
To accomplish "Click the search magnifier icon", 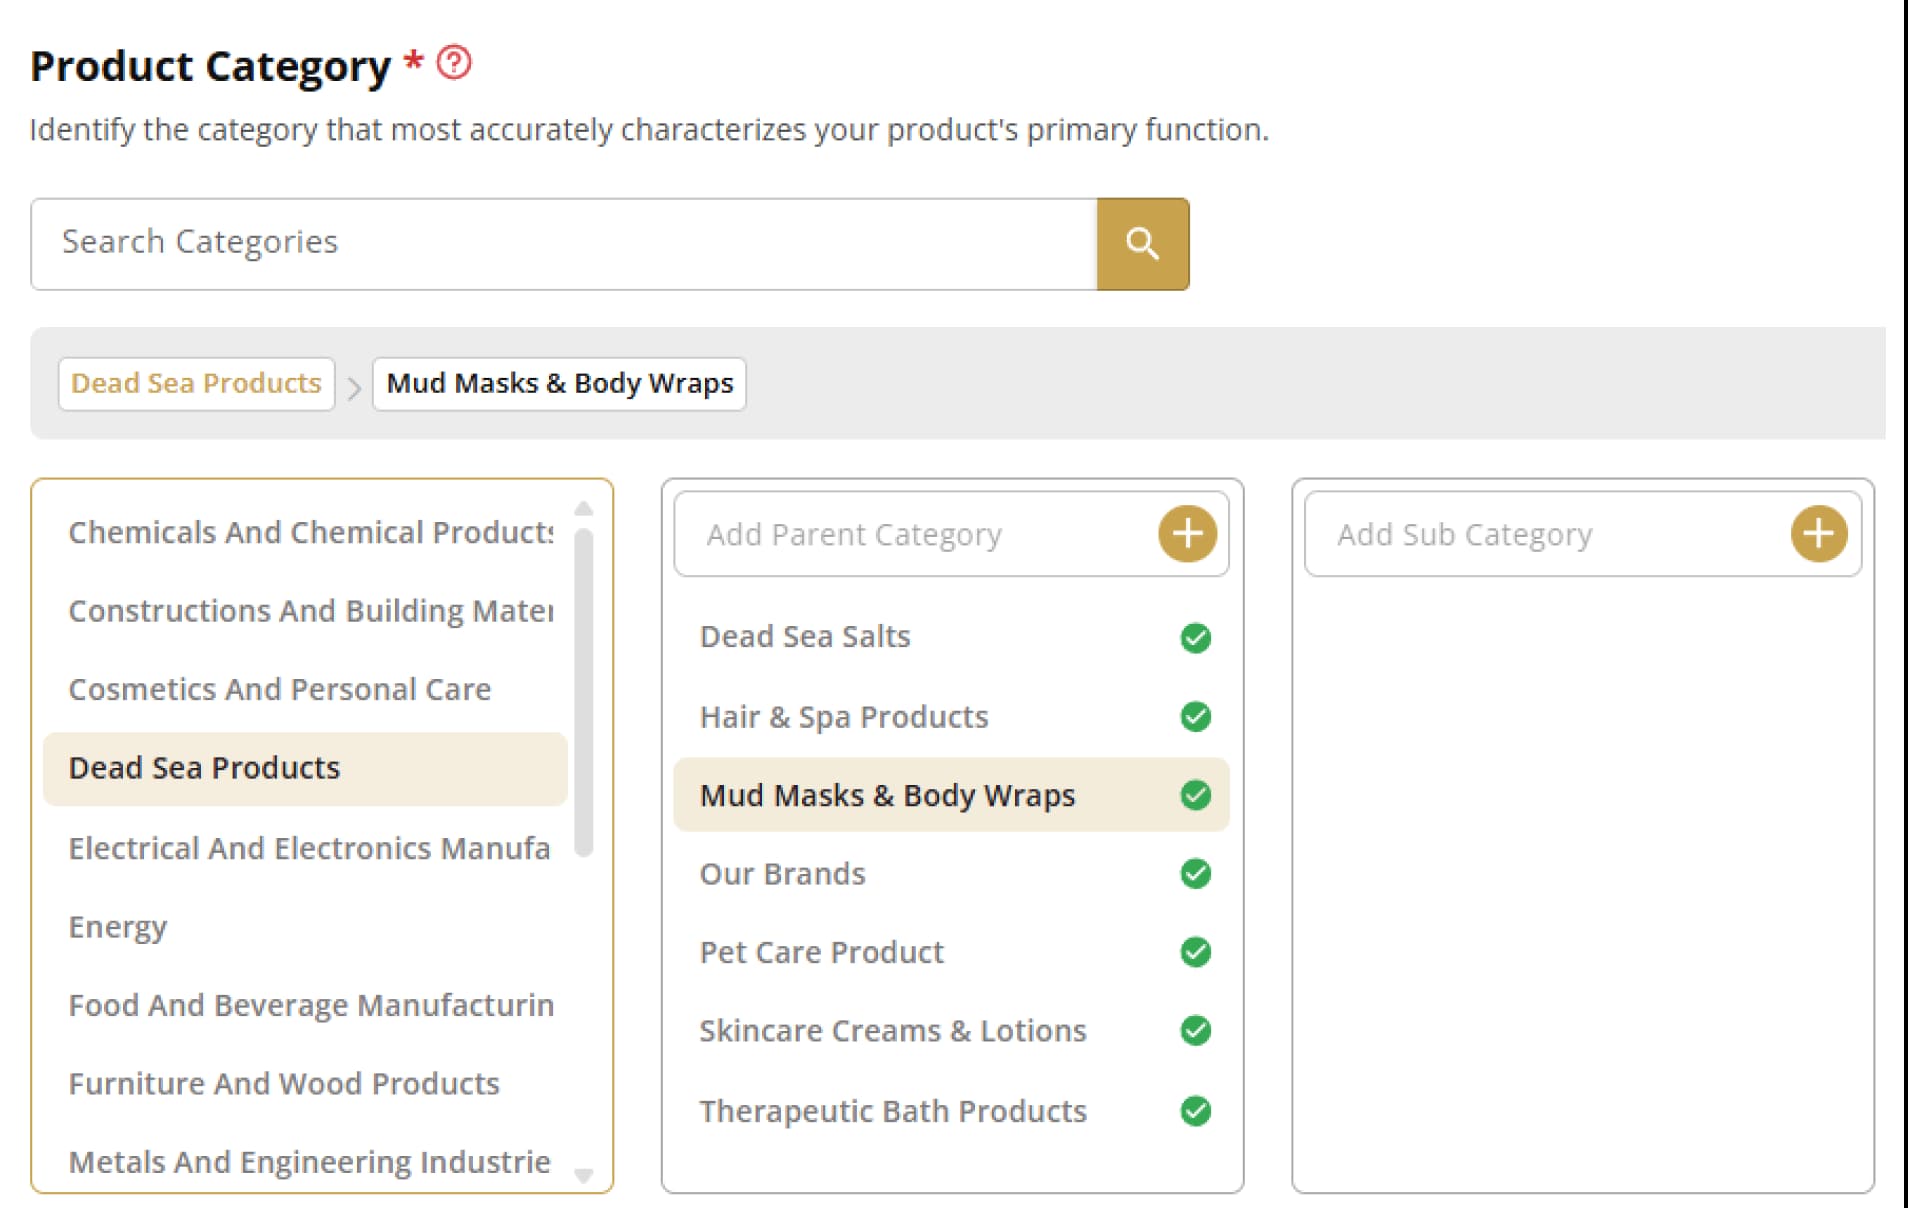I will pos(1143,243).
